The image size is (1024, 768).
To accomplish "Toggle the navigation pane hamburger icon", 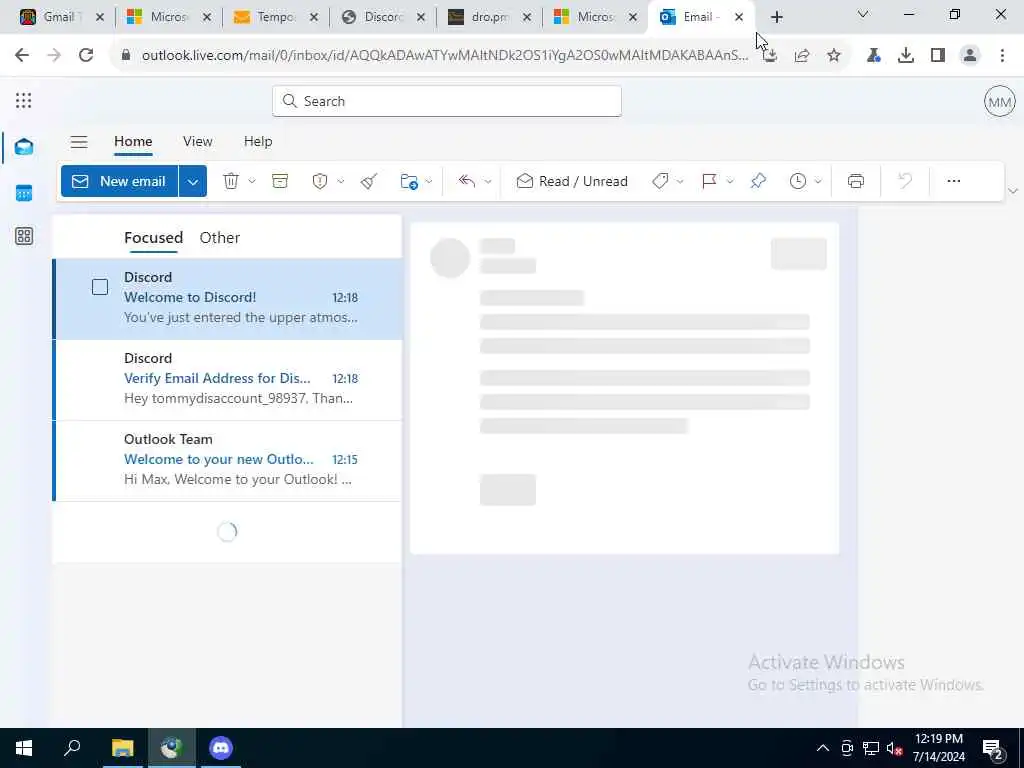I will 79,142.
